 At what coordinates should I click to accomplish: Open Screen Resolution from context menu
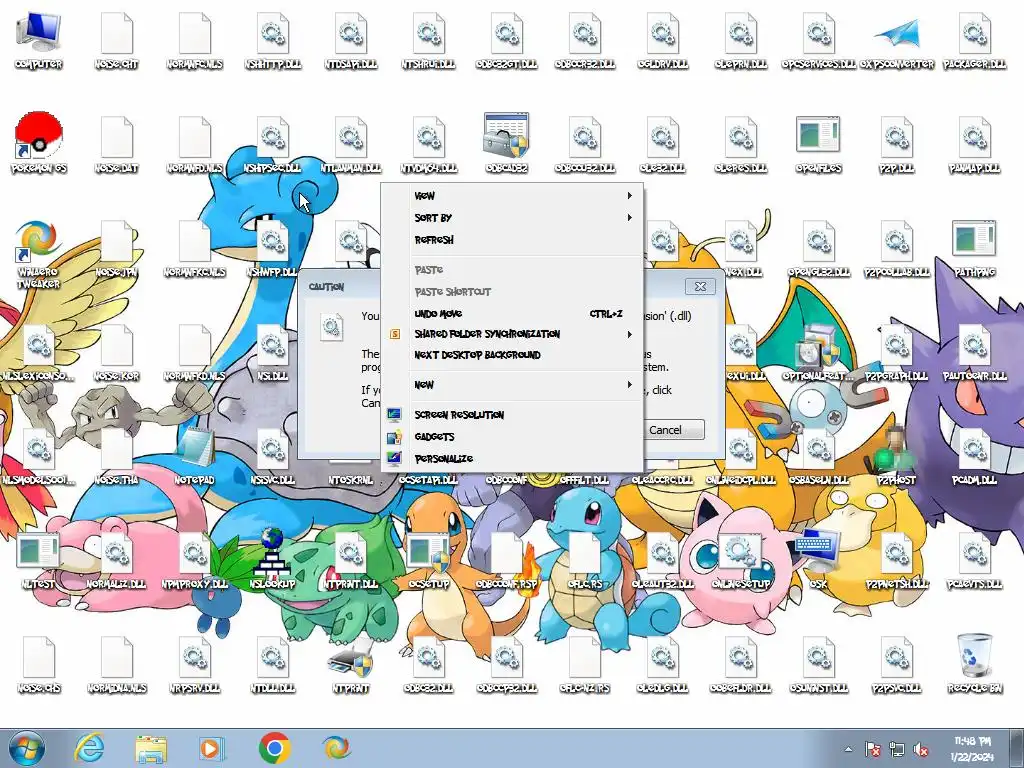coord(512,415)
